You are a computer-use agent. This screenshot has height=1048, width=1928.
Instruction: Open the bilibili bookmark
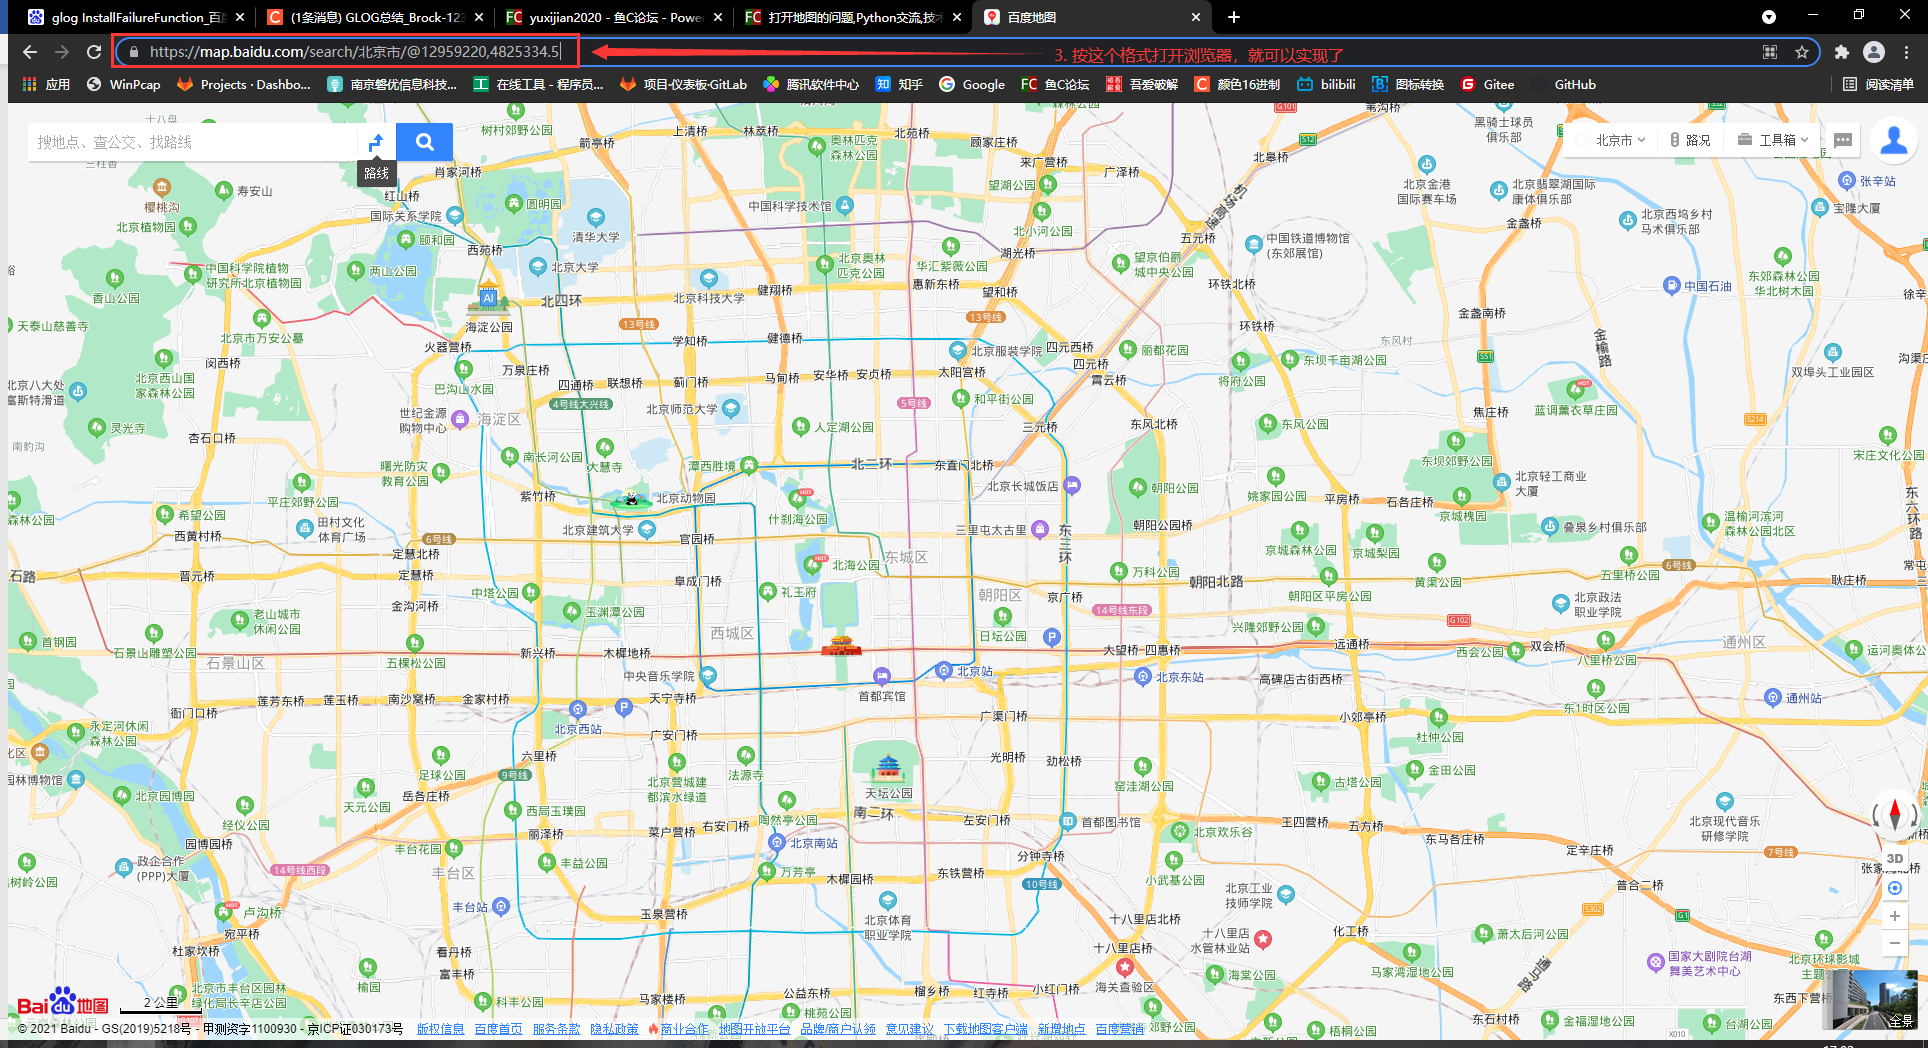pos(1326,84)
